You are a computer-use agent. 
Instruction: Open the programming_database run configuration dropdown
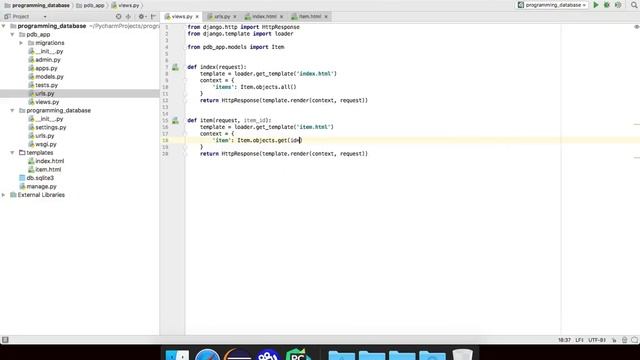(552, 5)
